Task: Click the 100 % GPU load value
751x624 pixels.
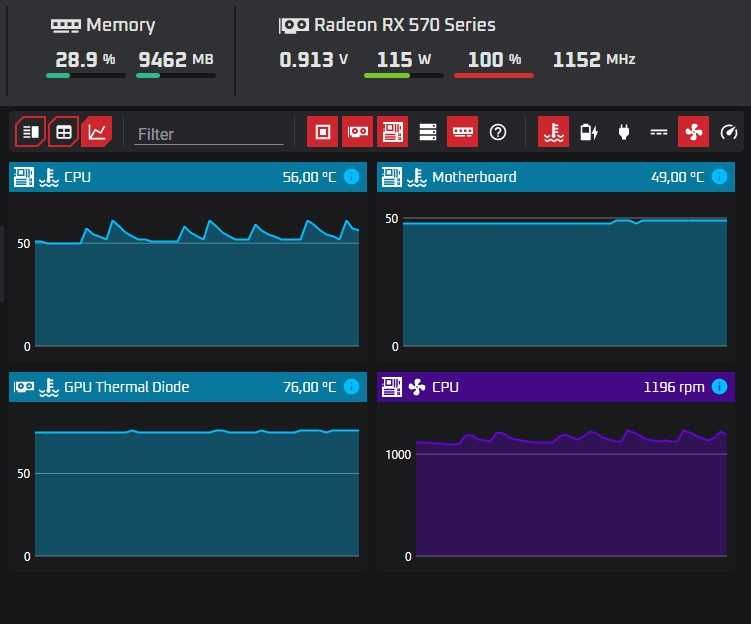Action: pos(494,59)
